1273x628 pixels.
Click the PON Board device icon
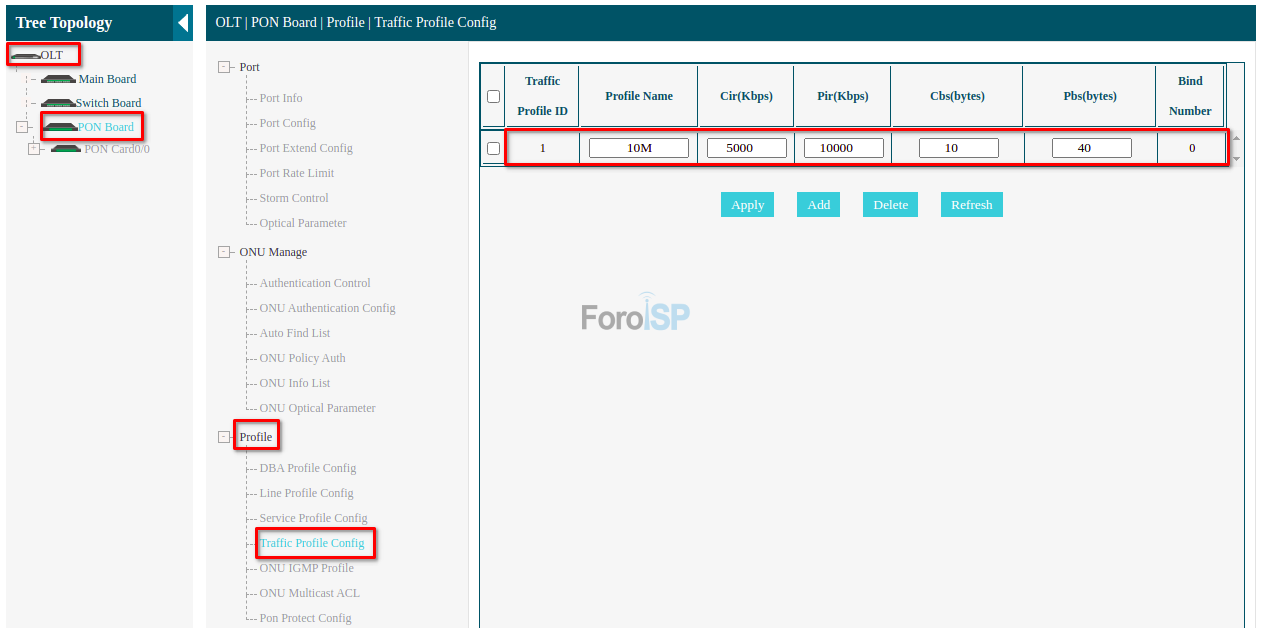pos(60,127)
